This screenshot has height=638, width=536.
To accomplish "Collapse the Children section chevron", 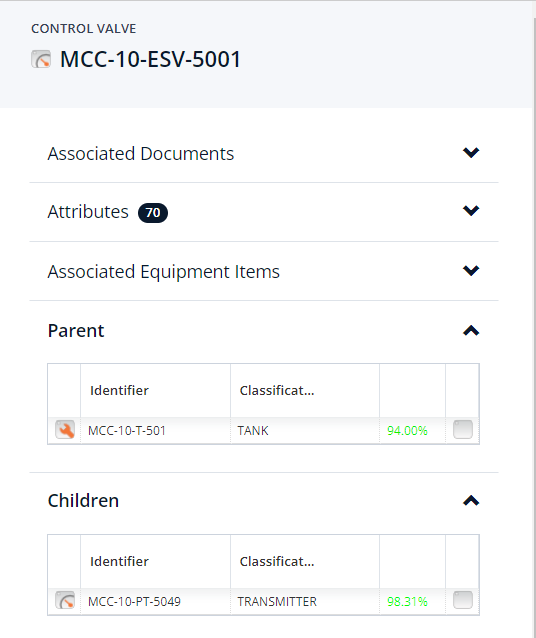I will [x=471, y=500].
